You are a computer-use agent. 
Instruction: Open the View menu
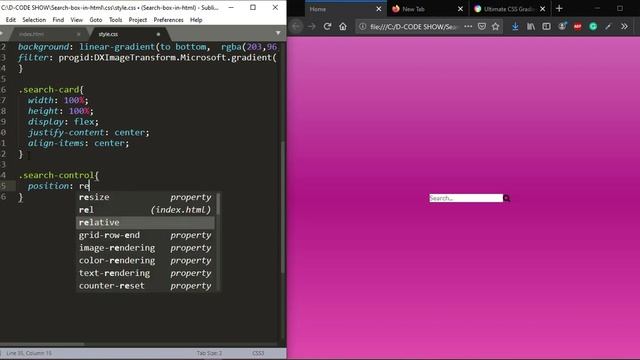point(76,20)
